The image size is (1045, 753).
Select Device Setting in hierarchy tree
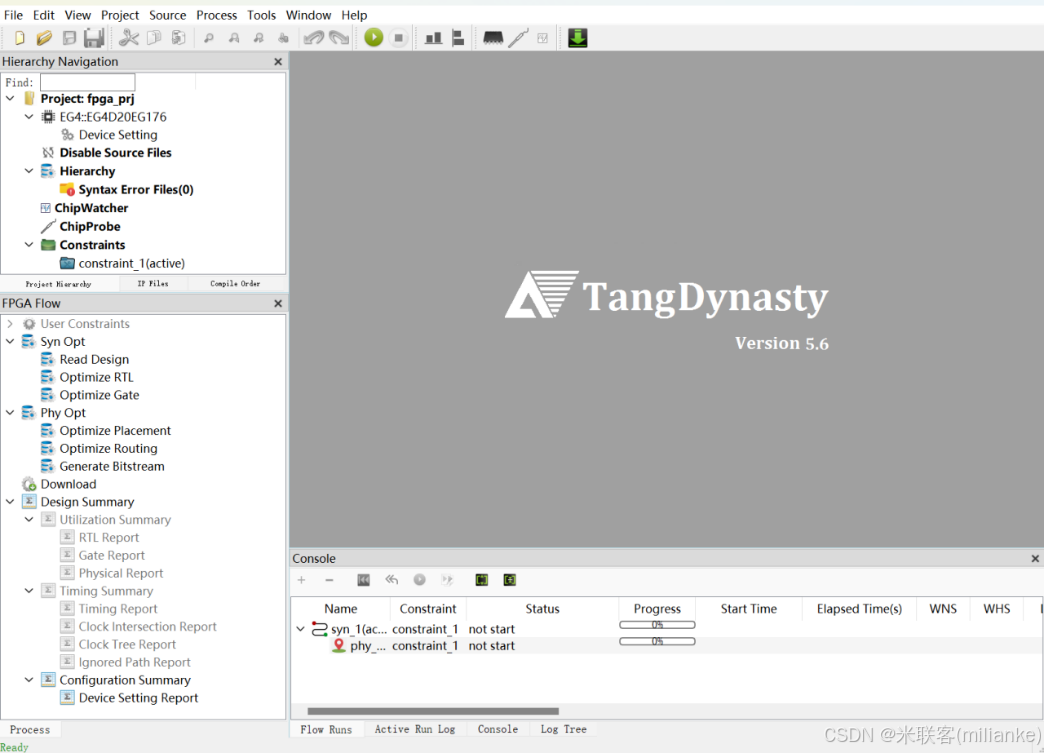(118, 135)
